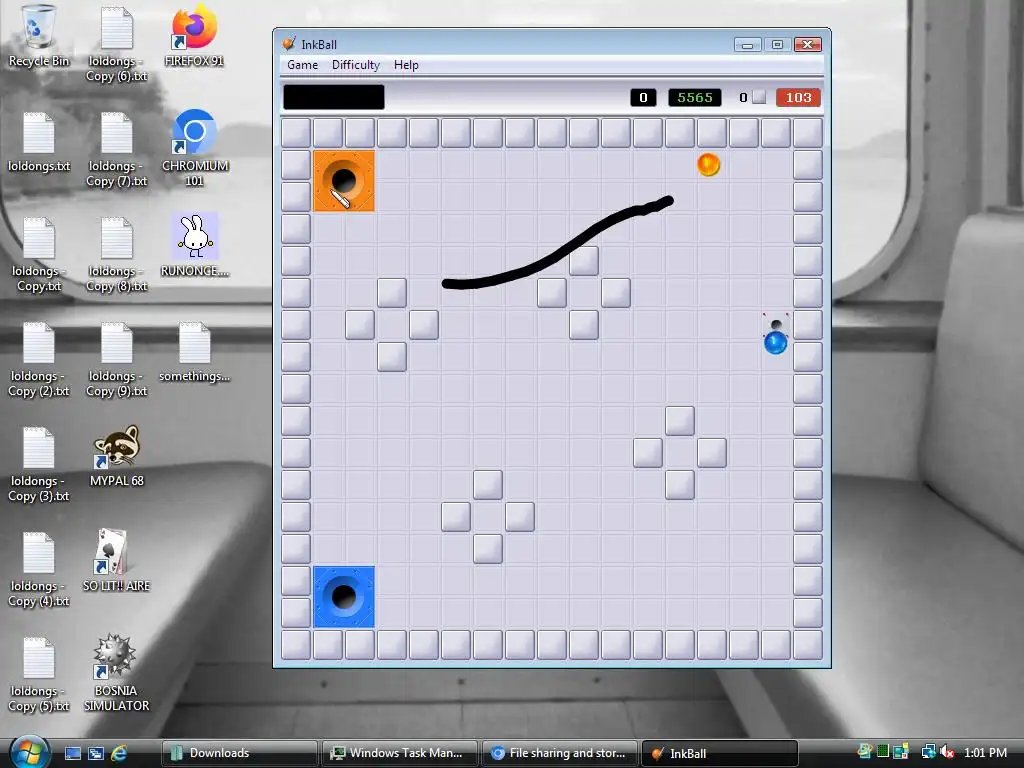The width and height of the screenshot is (1024, 768).
Task: Select the loldongs - Copy (4).txt file
Action: pos(39,569)
